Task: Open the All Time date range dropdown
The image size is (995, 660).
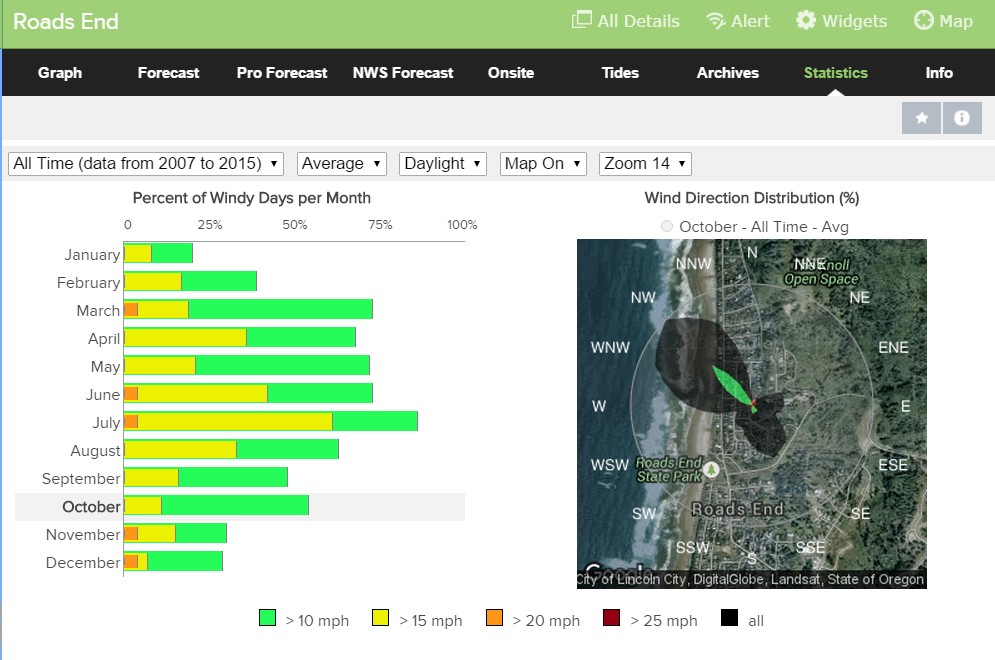Action: (146, 163)
